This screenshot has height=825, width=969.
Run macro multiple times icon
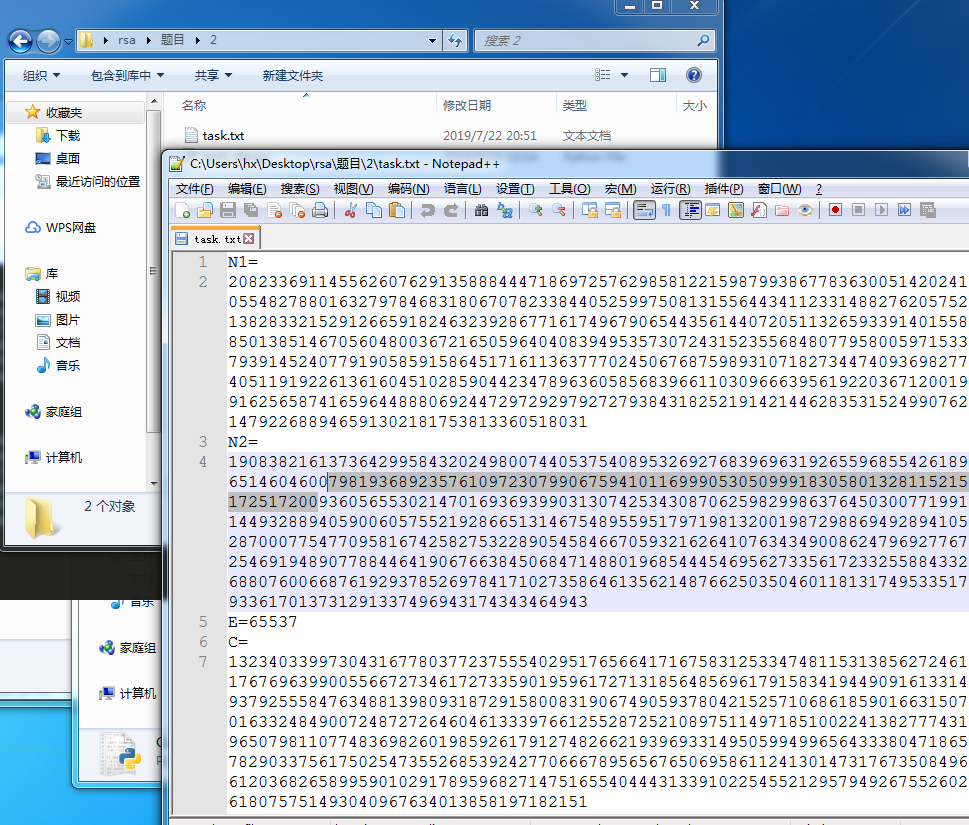tap(904, 210)
